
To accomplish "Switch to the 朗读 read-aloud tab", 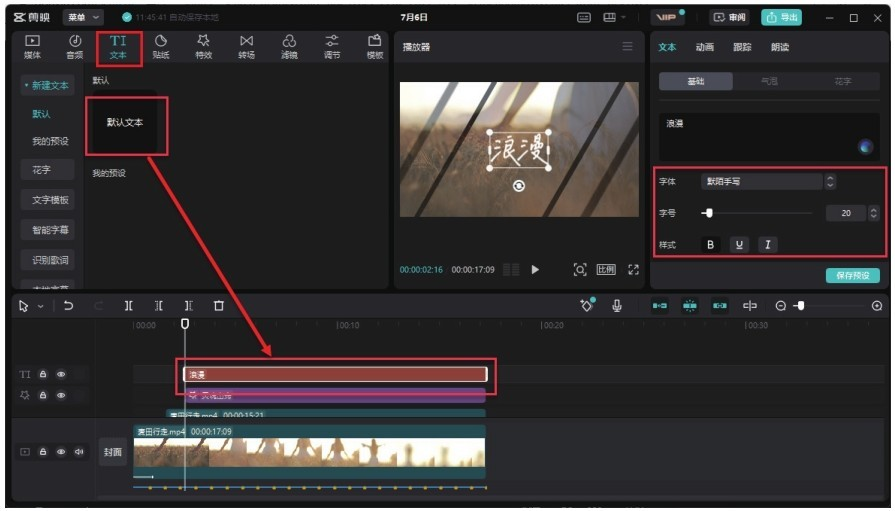I will click(x=780, y=47).
